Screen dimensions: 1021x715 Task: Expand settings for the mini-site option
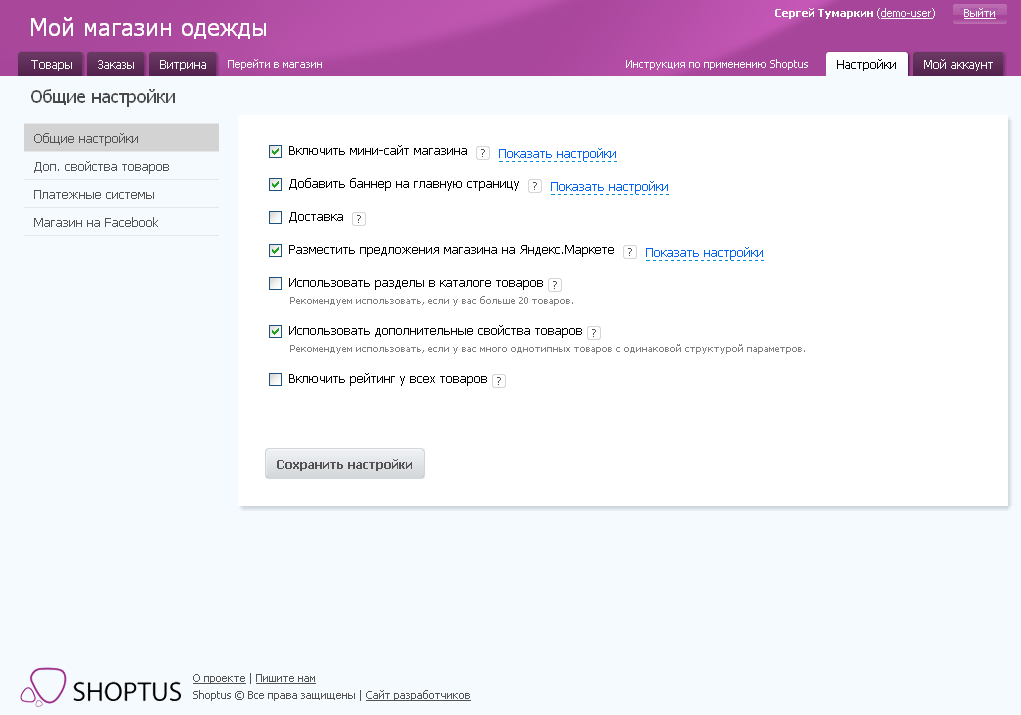click(x=556, y=153)
